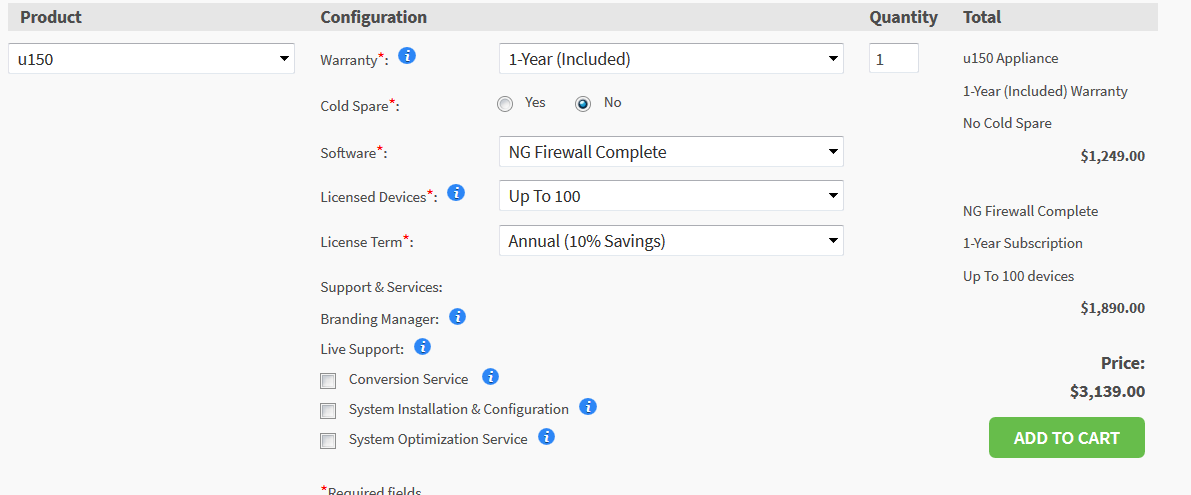
Task: Click the 1-Year (Included) Warranty summary text
Action: tap(1045, 91)
